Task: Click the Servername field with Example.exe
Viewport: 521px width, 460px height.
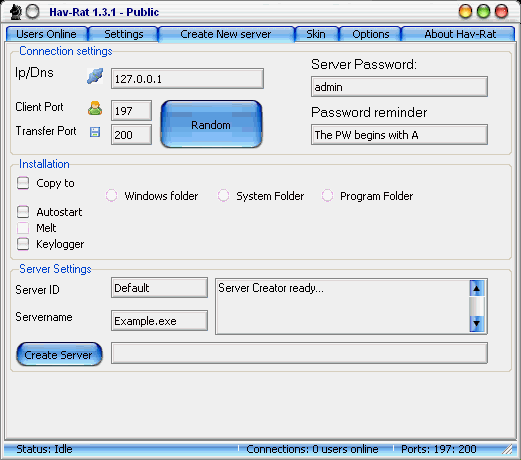Action: coord(159,321)
